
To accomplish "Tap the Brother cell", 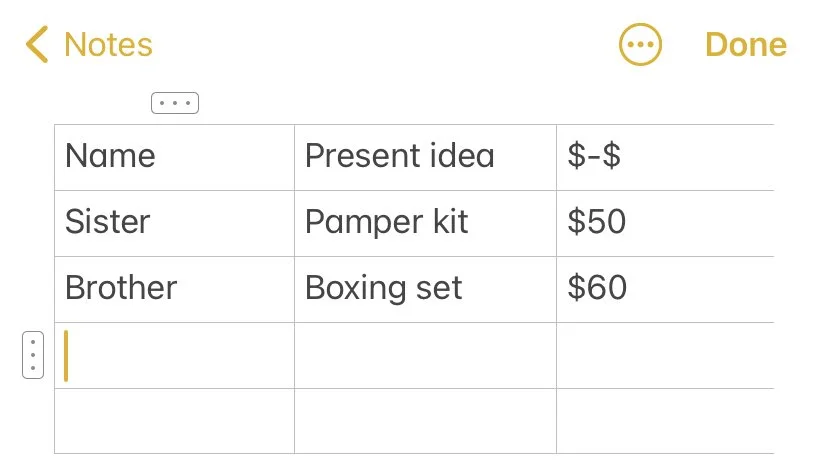I will pyautogui.click(x=174, y=289).
